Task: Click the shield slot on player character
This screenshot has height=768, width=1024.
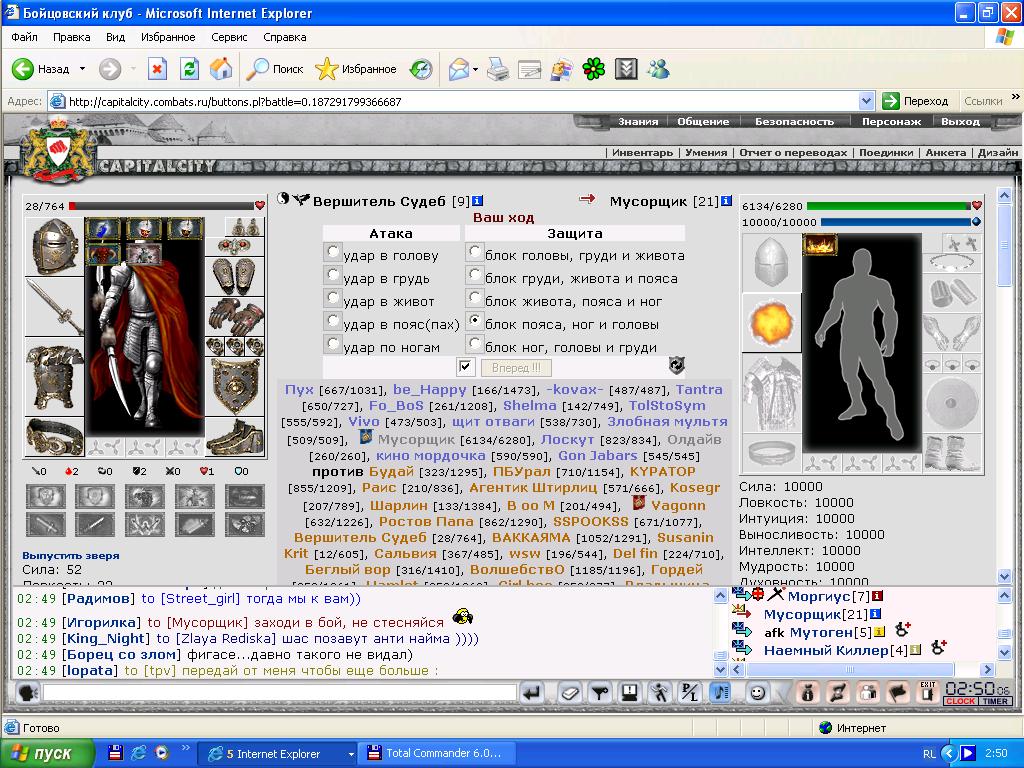Action: point(236,387)
